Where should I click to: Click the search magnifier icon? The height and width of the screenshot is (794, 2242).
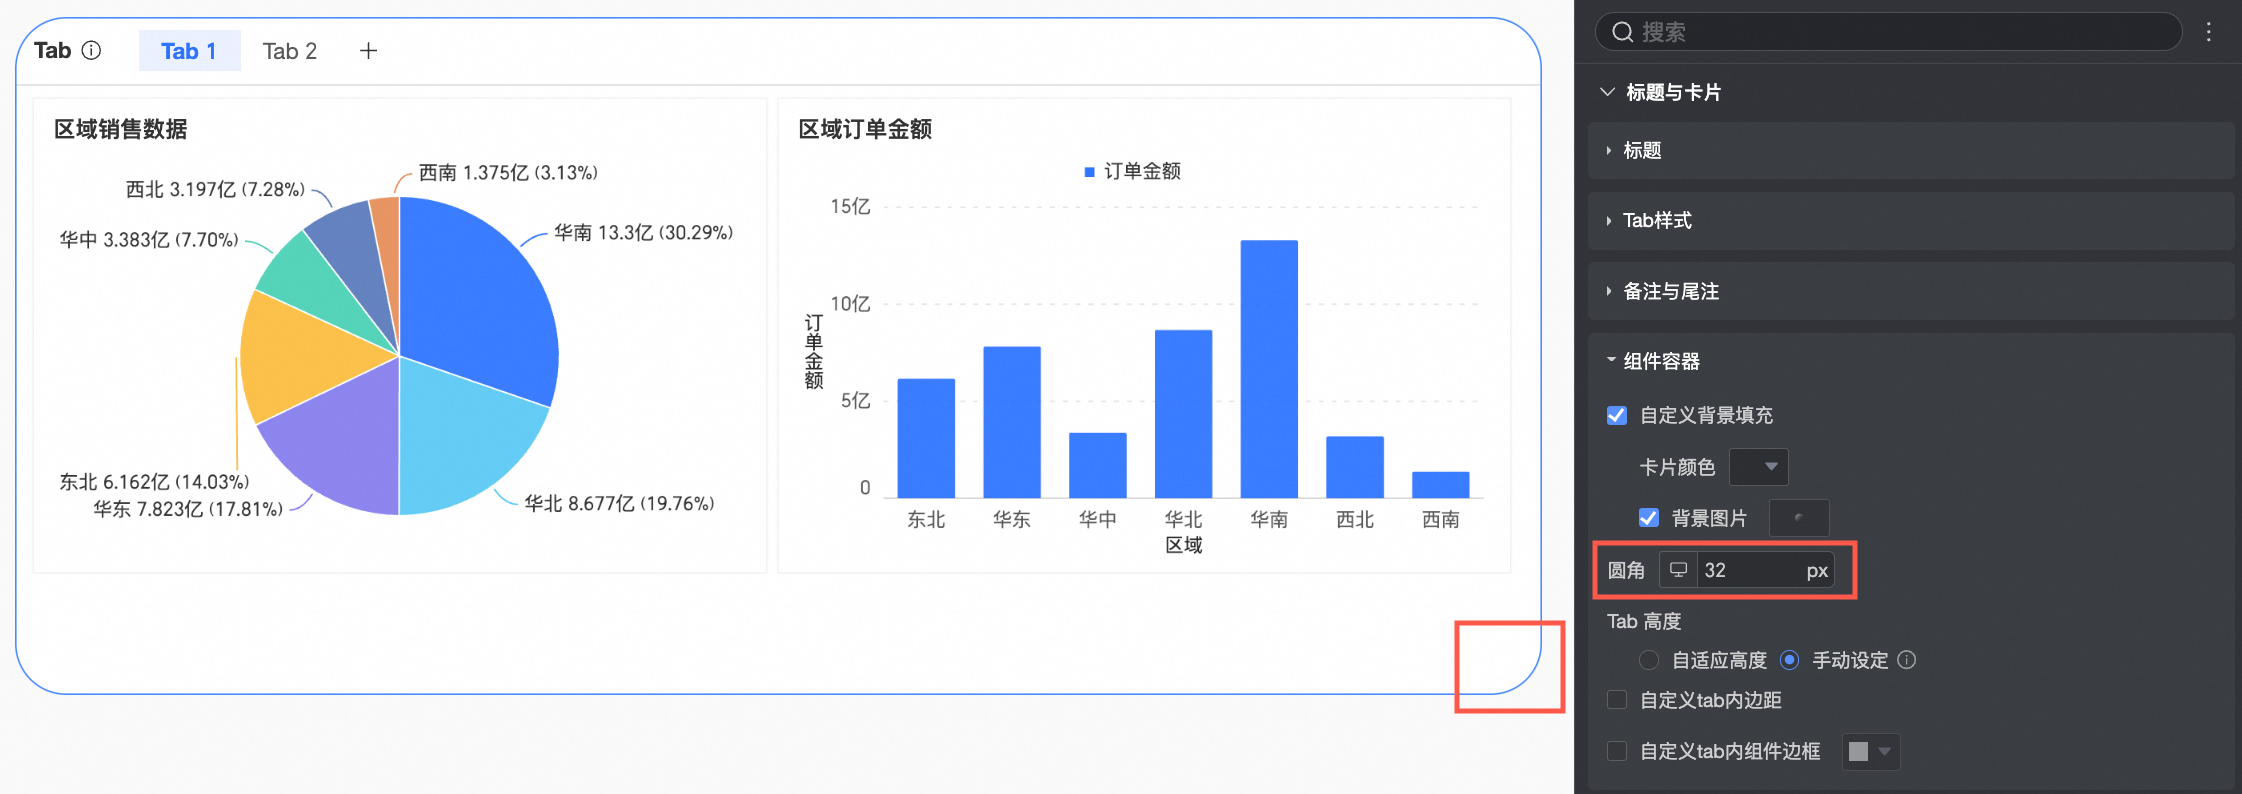click(x=1623, y=32)
